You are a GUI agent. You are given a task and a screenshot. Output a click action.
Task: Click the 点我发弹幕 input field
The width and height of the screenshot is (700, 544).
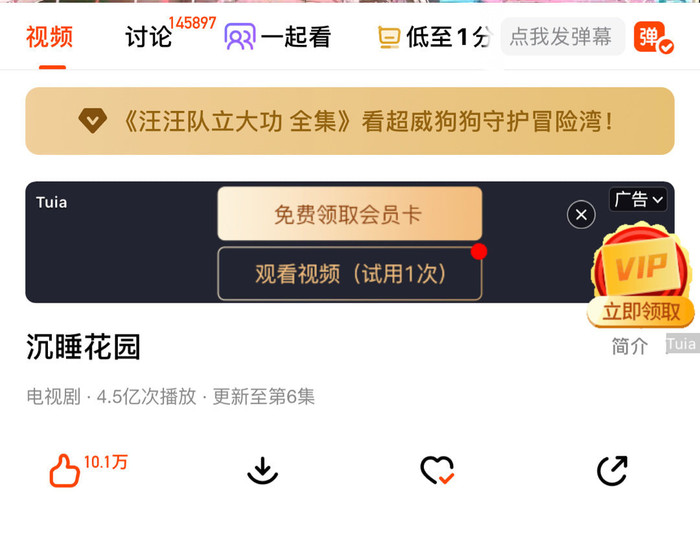point(562,37)
